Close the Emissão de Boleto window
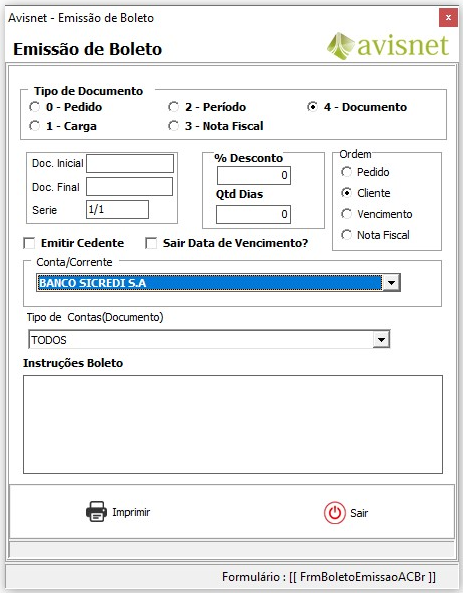Image resolution: width=463 pixels, height=593 pixels. coord(448,17)
